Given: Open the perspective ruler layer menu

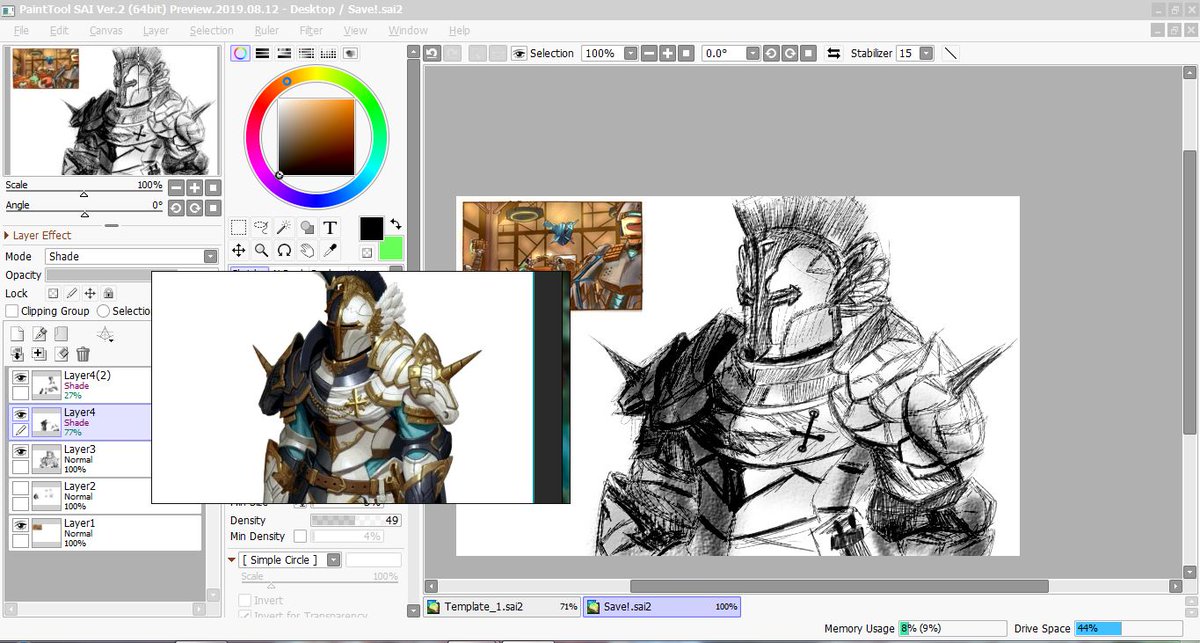Looking at the screenshot, I should click(x=105, y=334).
